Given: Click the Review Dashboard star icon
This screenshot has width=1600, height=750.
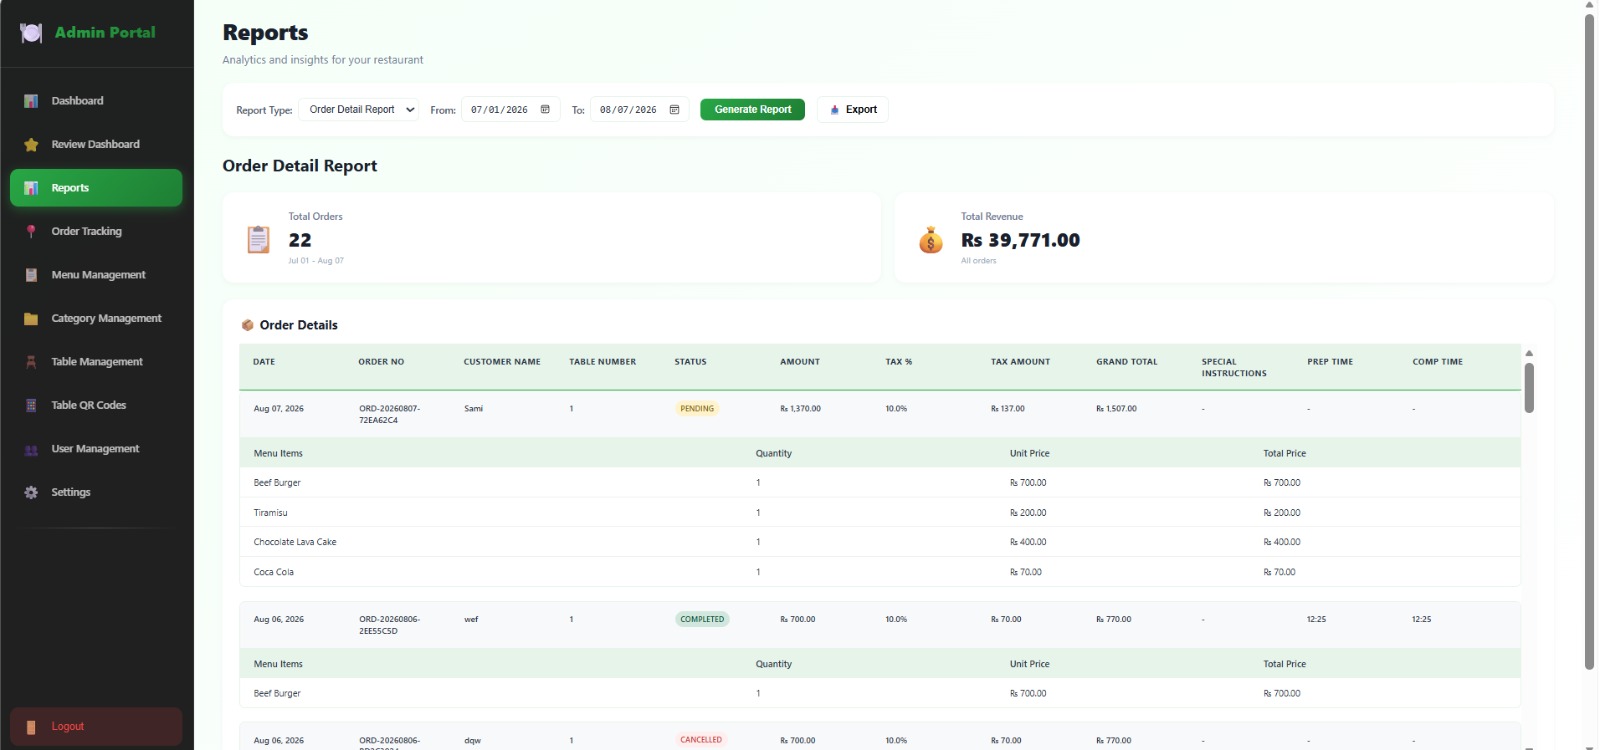Looking at the screenshot, I should 31,144.
